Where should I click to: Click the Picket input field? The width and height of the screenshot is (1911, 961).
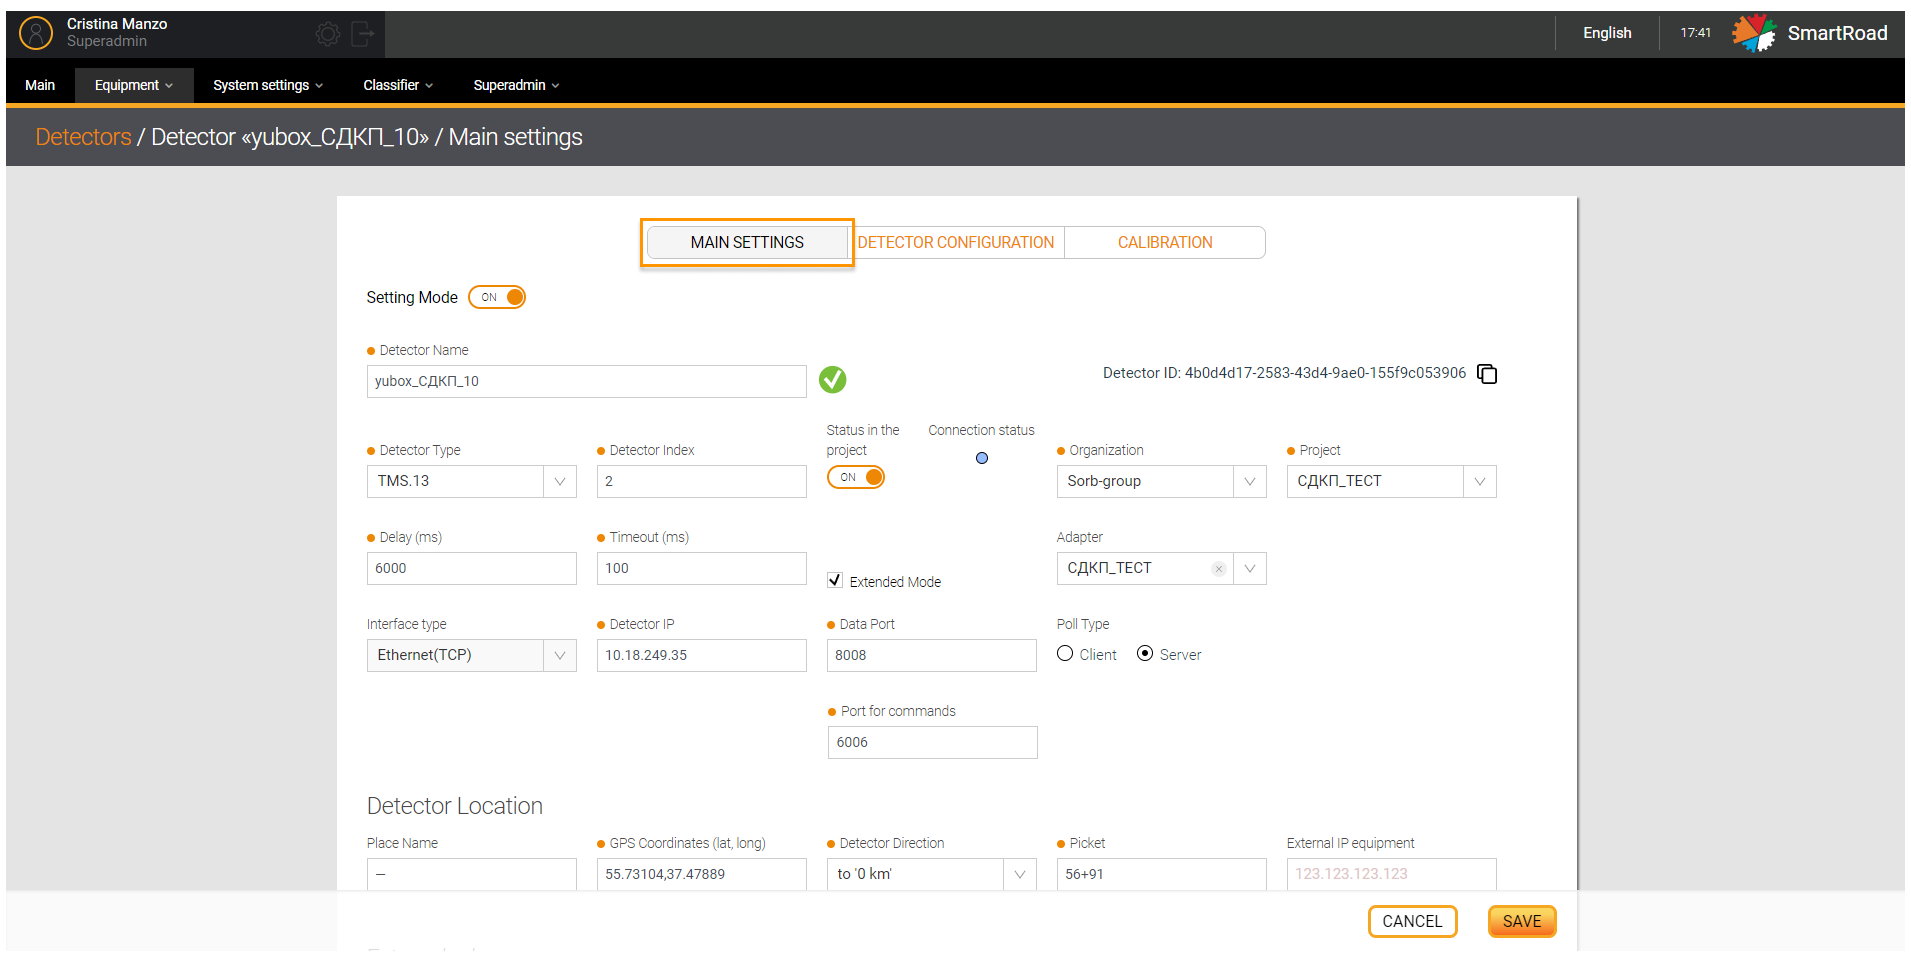[1162, 874]
